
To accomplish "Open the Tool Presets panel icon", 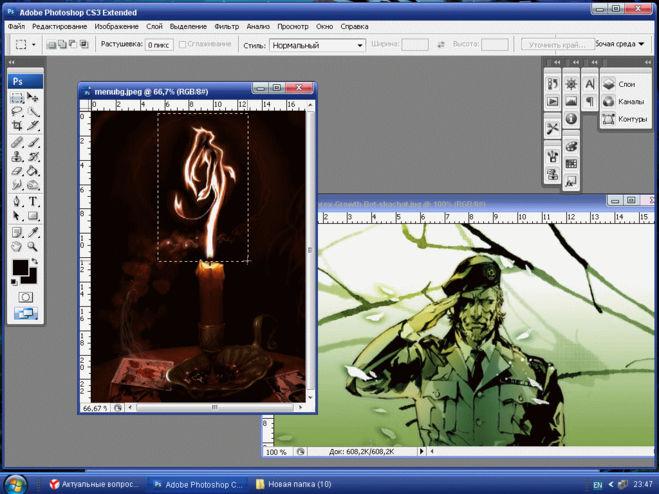I will [x=552, y=128].
